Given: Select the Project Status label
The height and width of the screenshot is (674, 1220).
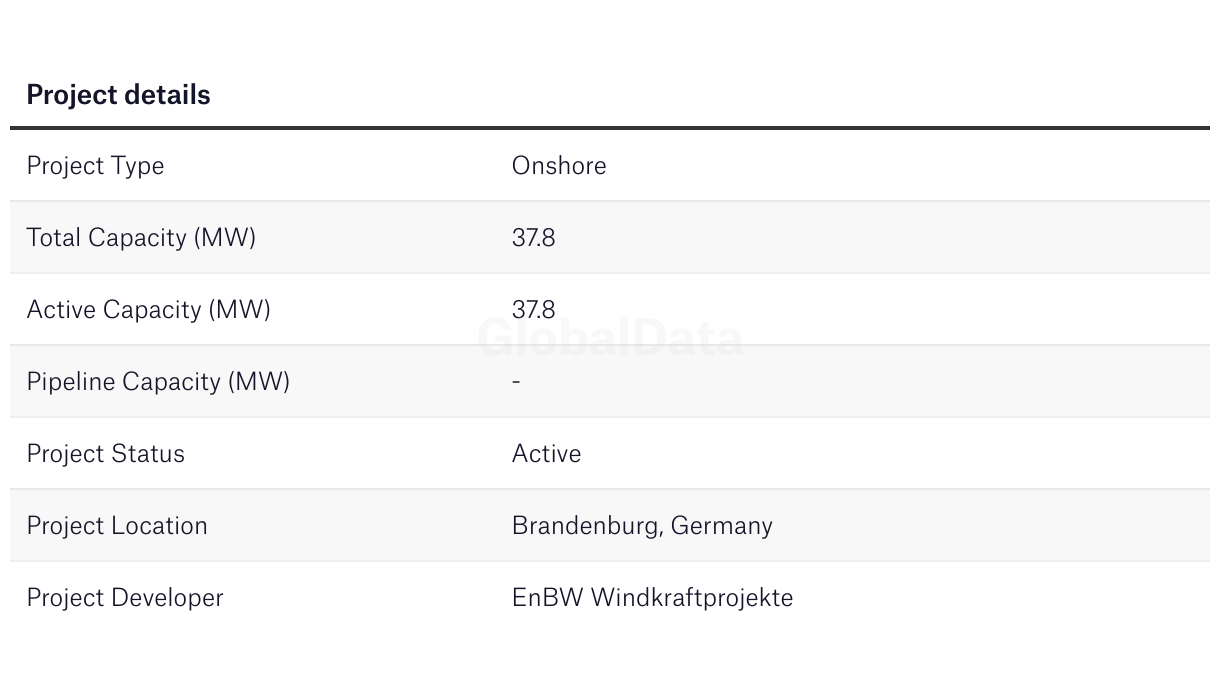Looking at the screenshot, I should click(105, 454).
